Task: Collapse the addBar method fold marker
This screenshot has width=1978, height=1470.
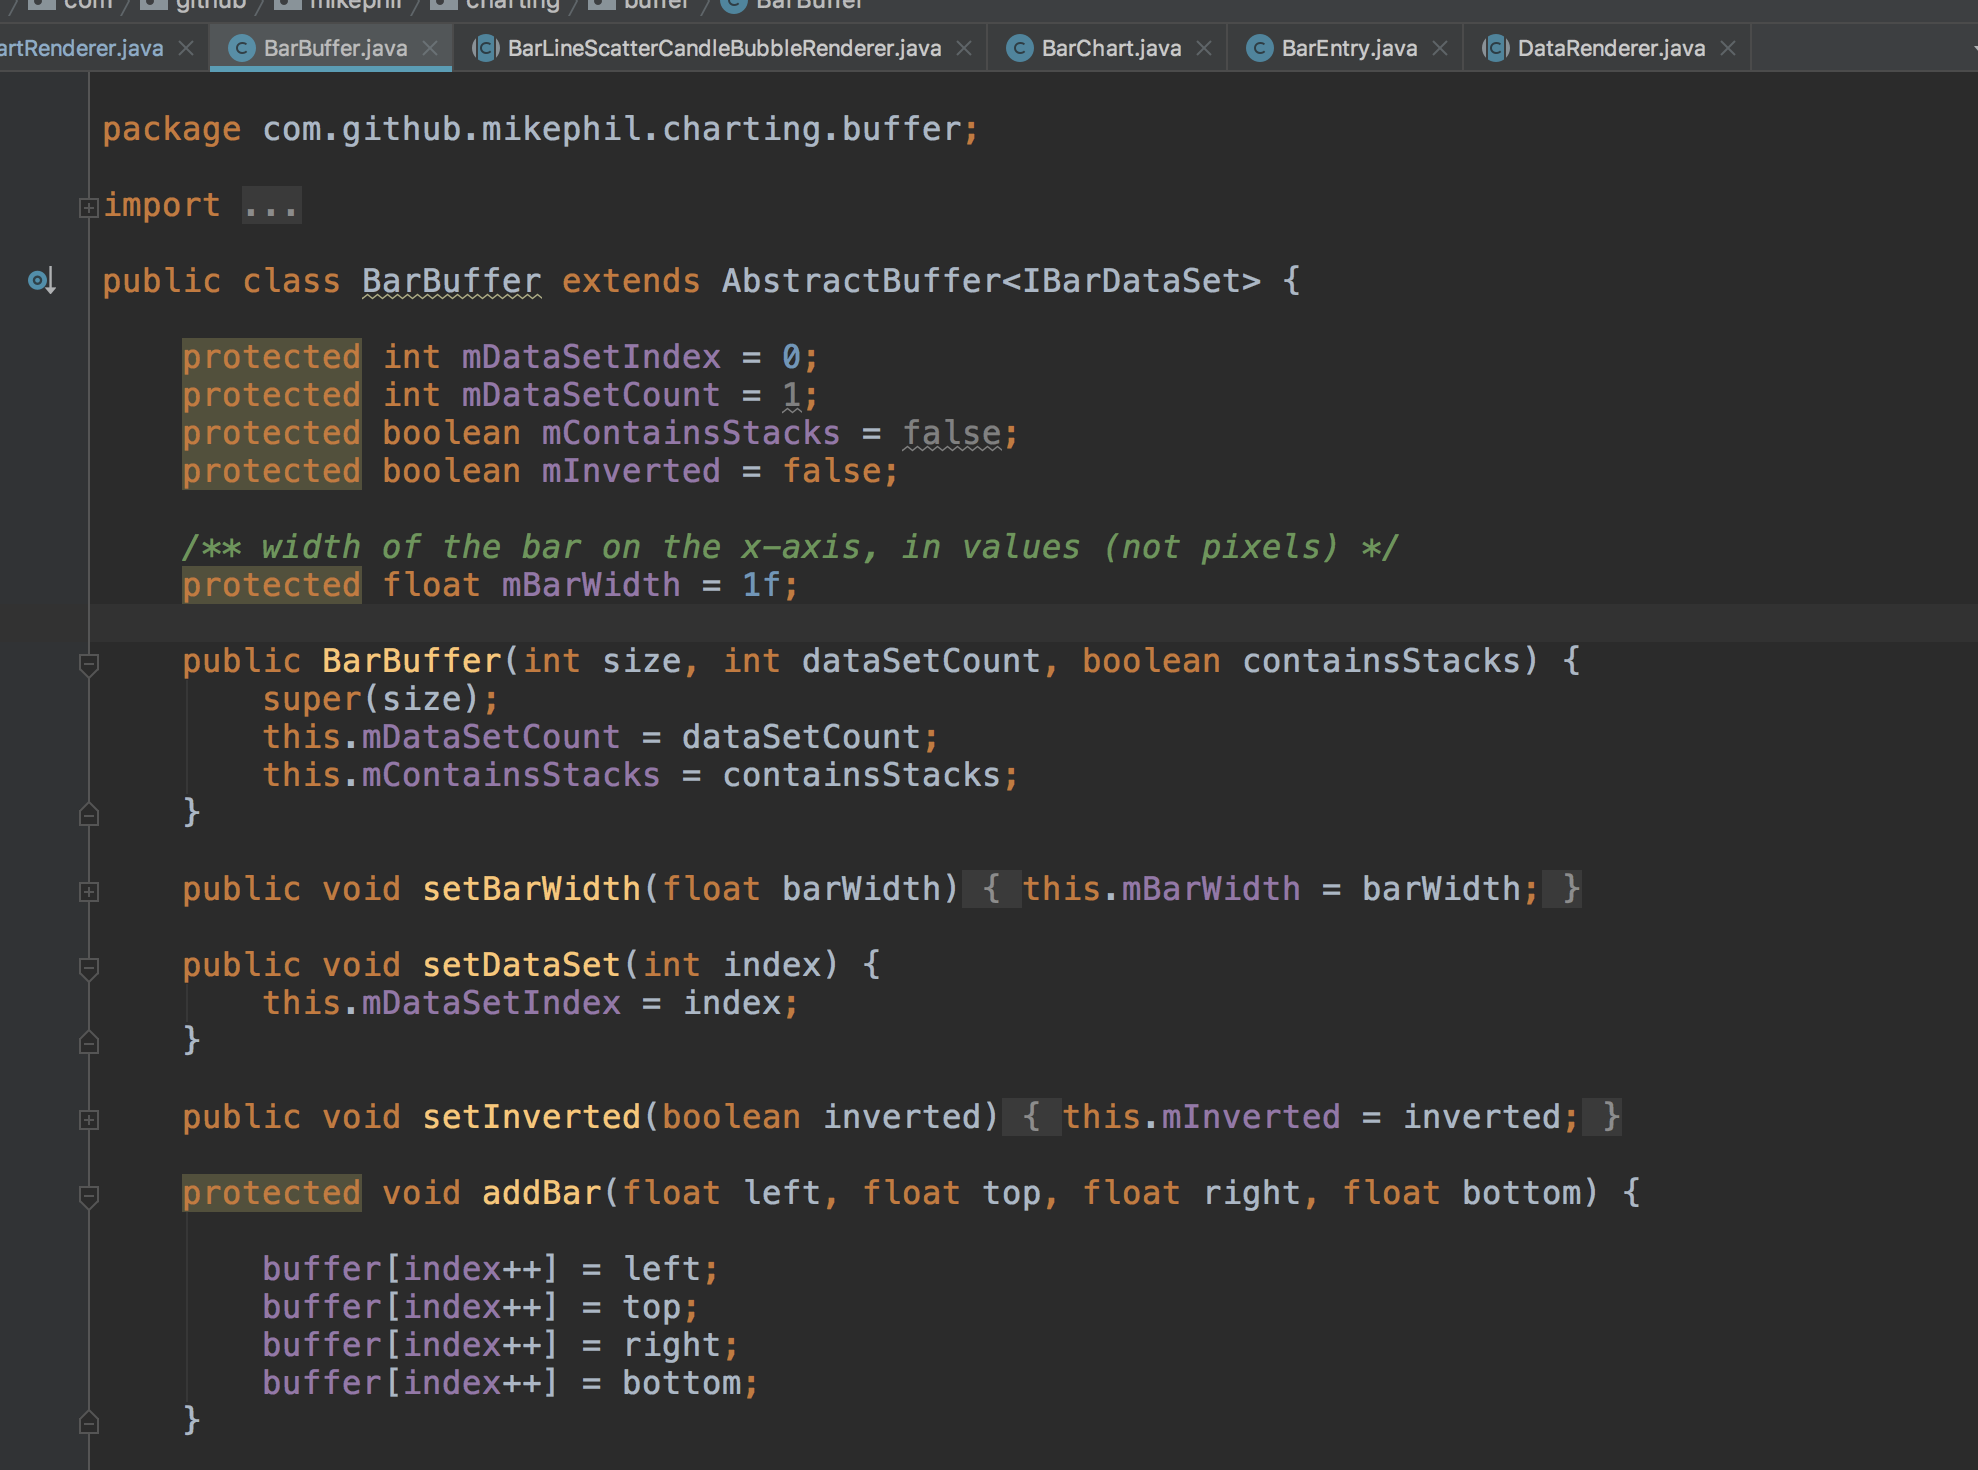Action: (88, 1195)
